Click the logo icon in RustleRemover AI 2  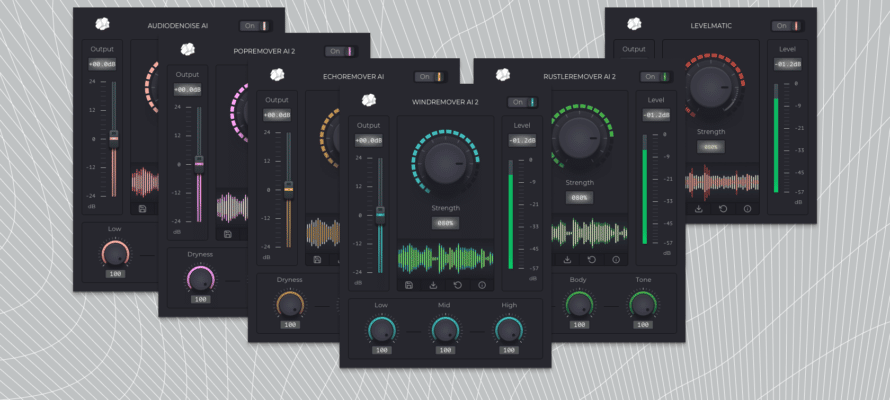tap(503, 75)
